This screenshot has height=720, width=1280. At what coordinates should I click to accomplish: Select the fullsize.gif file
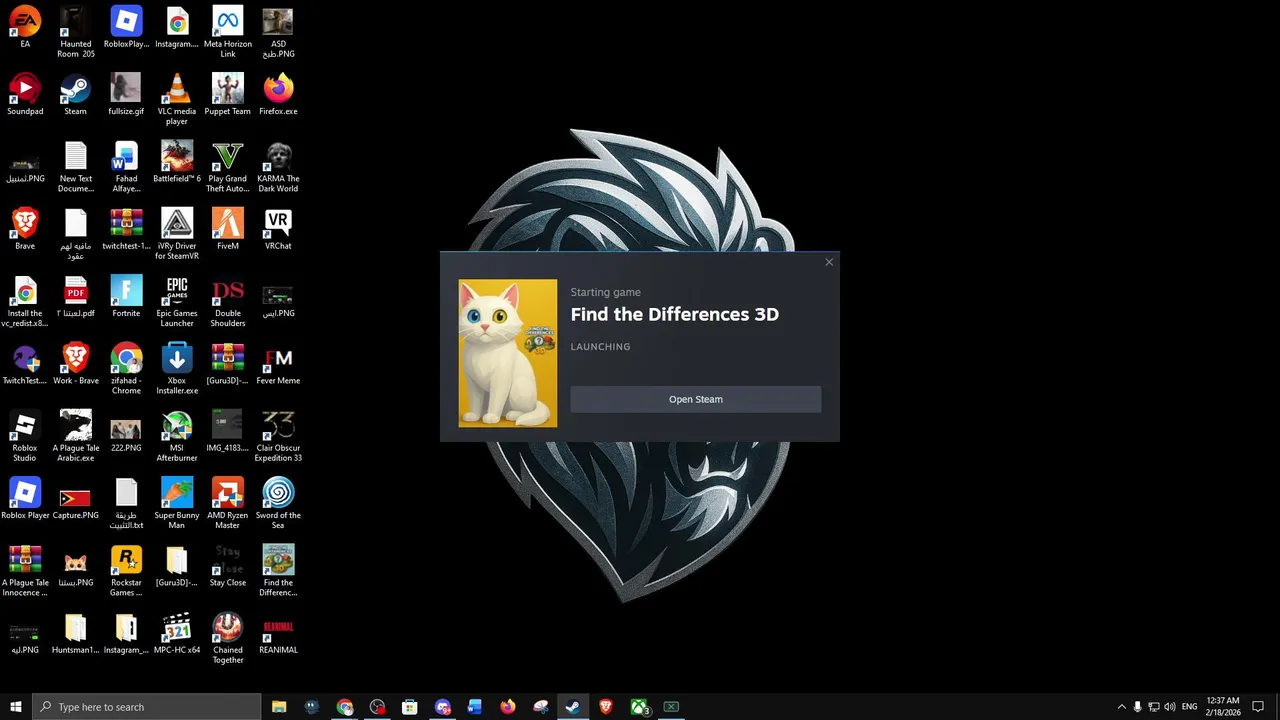point(126,95)
